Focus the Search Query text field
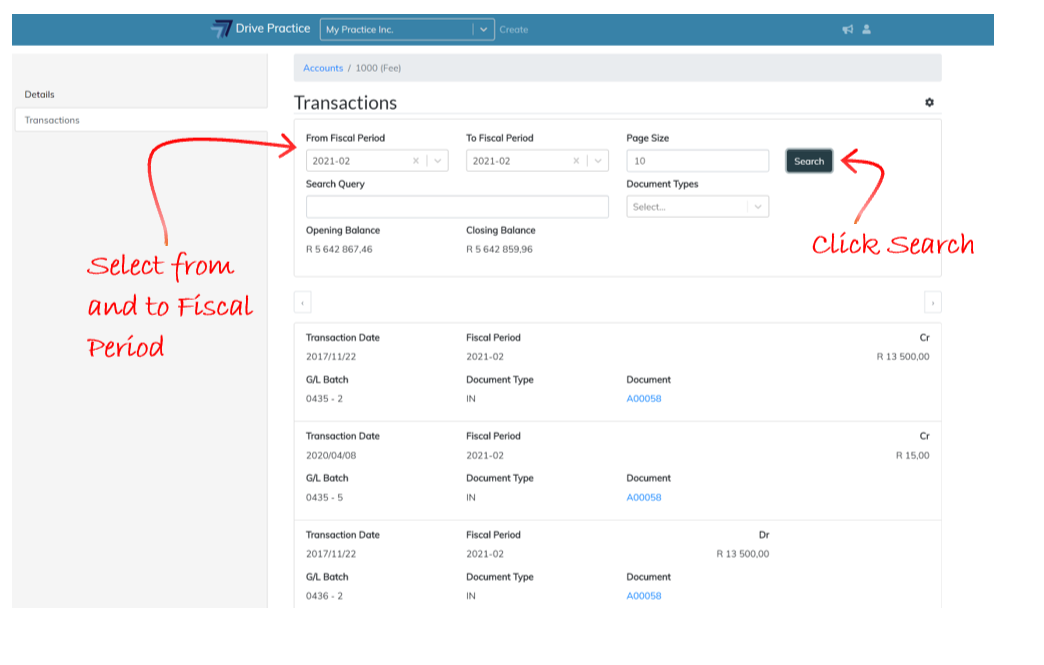Screen dimensions: 1044x665 pos(457,207)
